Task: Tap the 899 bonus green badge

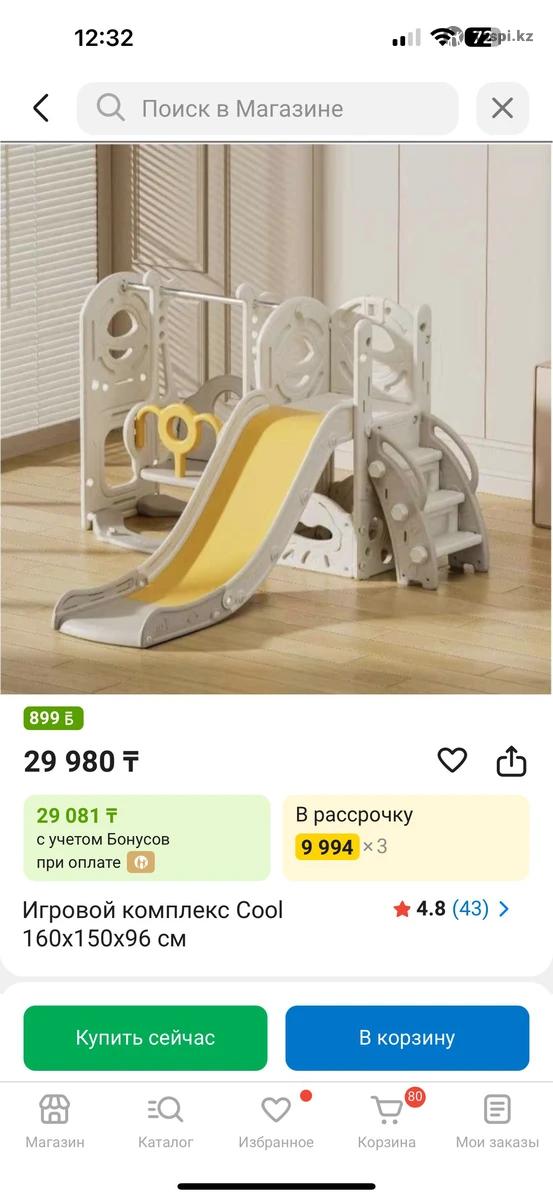Action: pos(54,718)
